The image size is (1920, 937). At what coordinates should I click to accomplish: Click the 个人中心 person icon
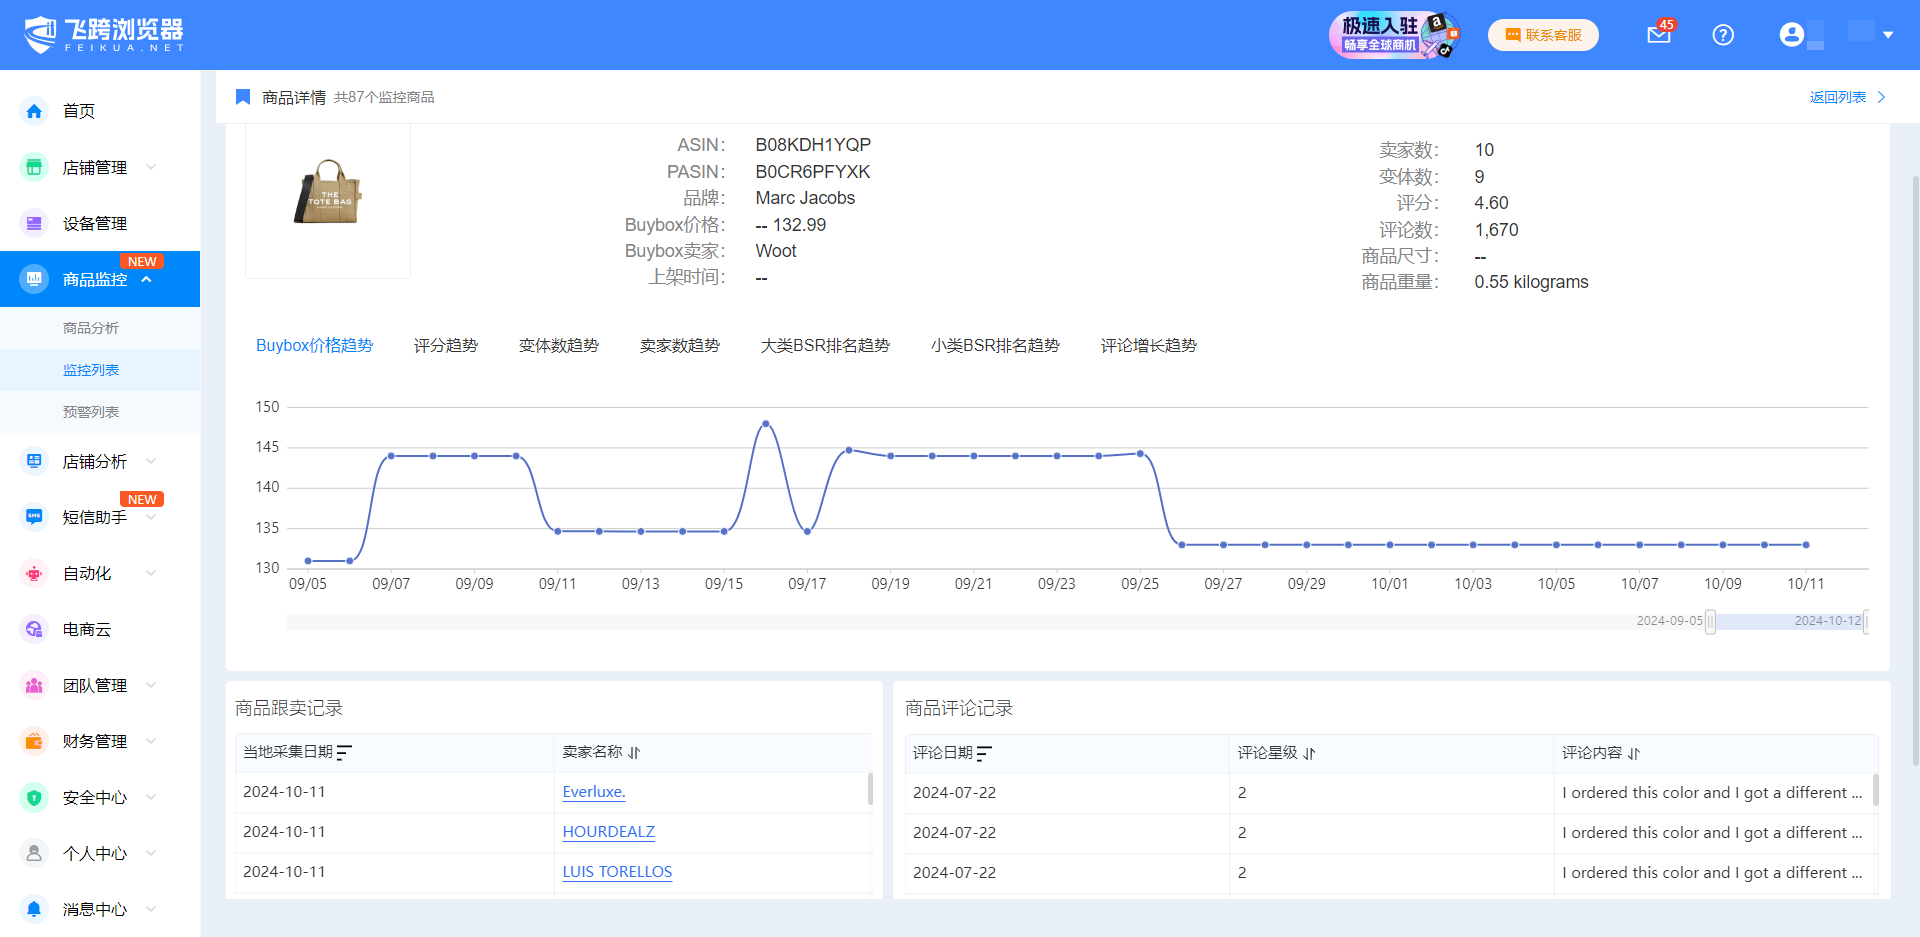34,853
